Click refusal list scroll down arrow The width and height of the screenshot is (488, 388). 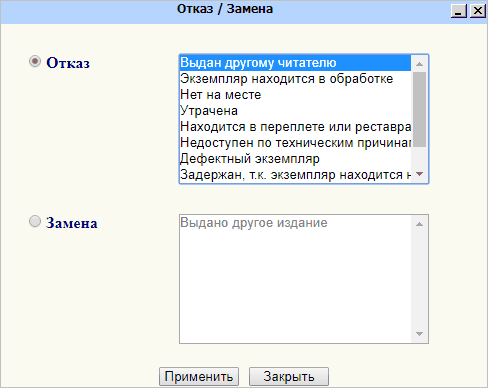[420, 174]
